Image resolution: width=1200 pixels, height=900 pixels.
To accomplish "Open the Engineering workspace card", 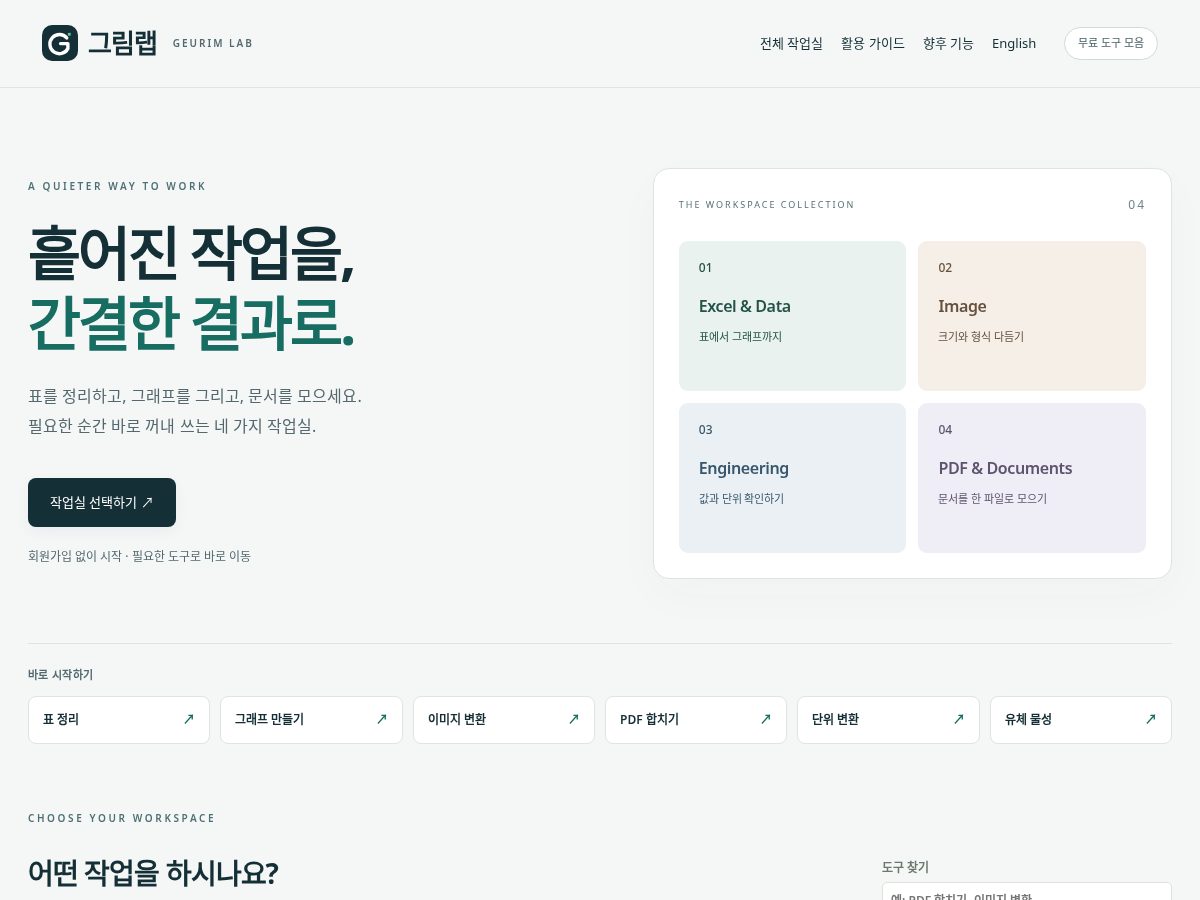I will click(792, 478).
